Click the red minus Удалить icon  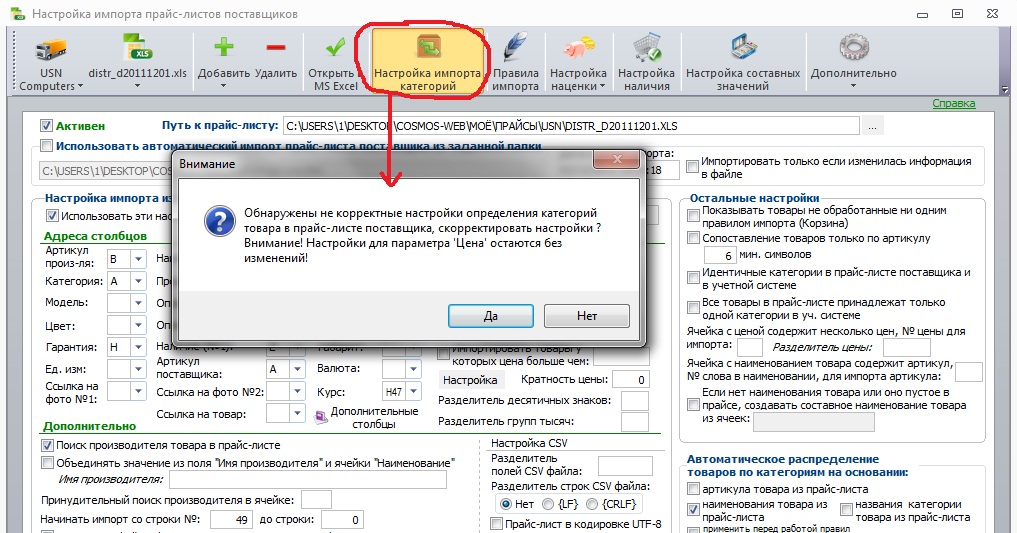tap(276, 47)
